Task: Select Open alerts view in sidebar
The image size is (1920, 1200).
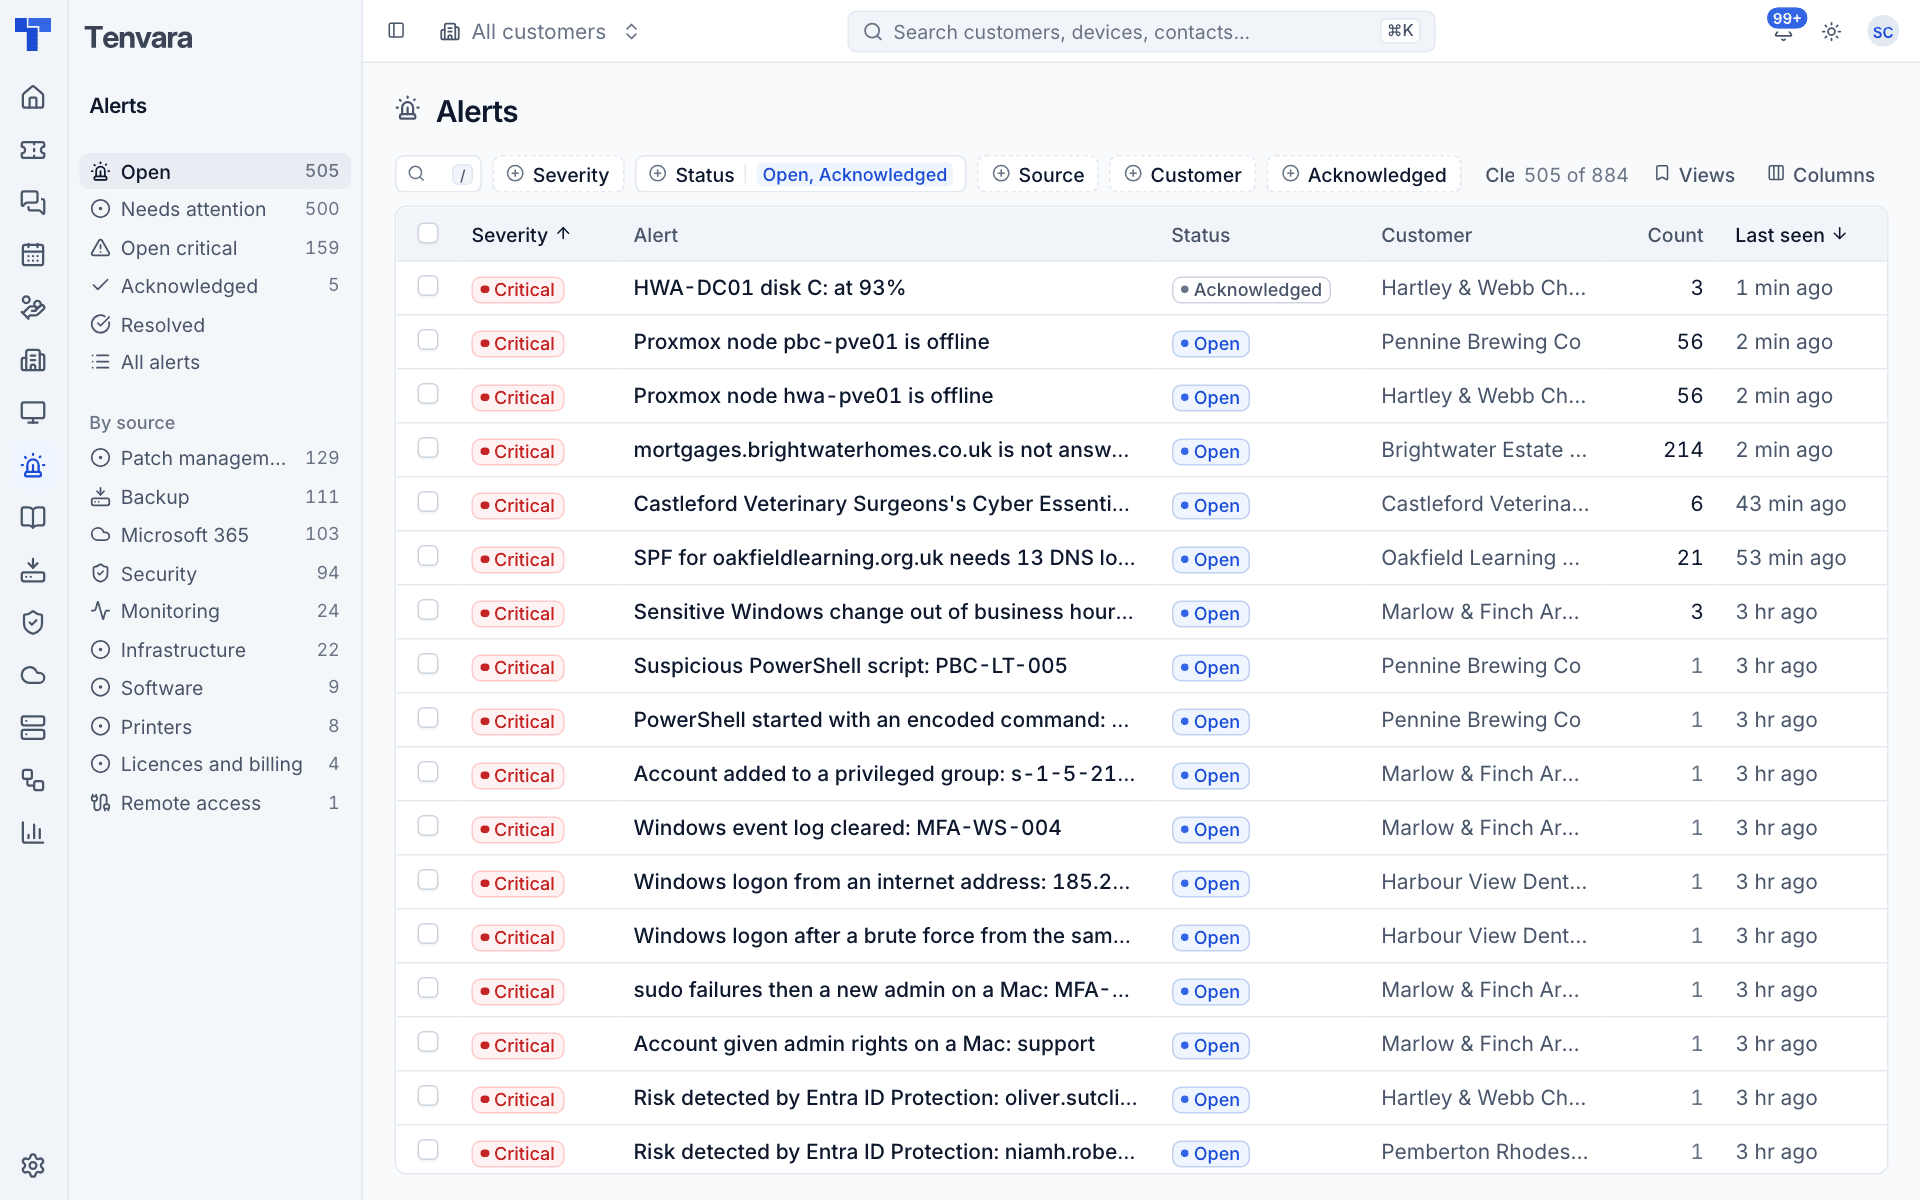Action: coord(215,171)
